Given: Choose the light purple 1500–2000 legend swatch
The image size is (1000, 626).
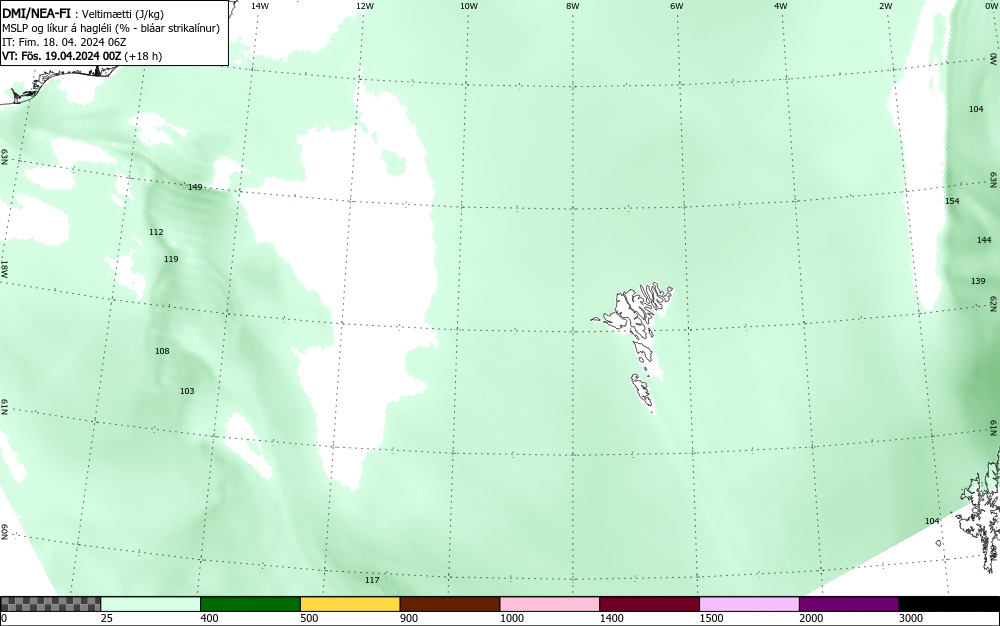Looking at the screenshot, I should 749,604.
